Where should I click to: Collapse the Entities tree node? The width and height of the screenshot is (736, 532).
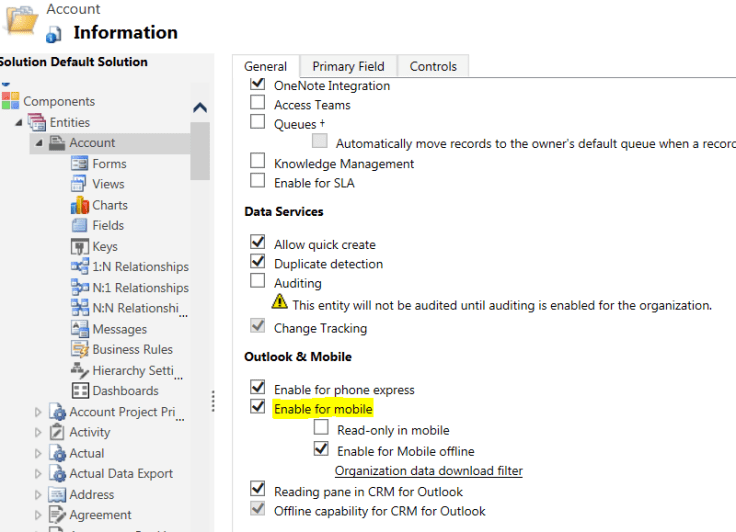point(19,122)
